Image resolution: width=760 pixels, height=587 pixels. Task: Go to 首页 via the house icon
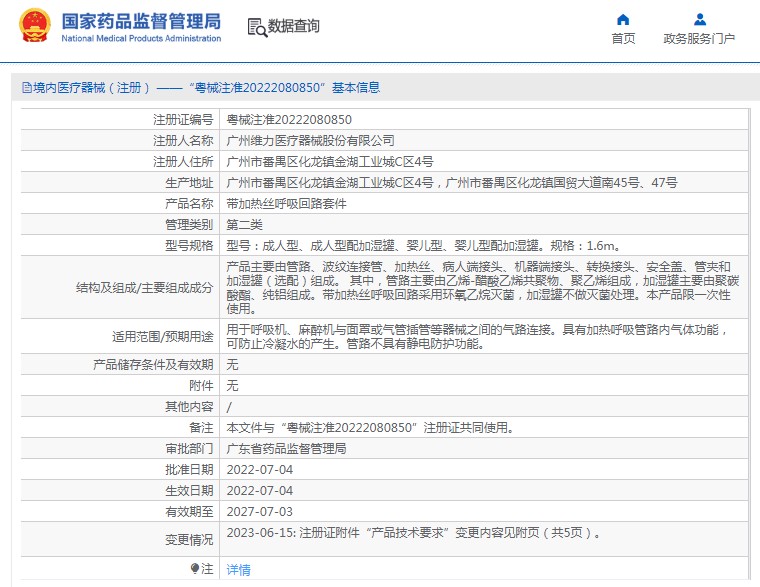(x=623, y=20)
